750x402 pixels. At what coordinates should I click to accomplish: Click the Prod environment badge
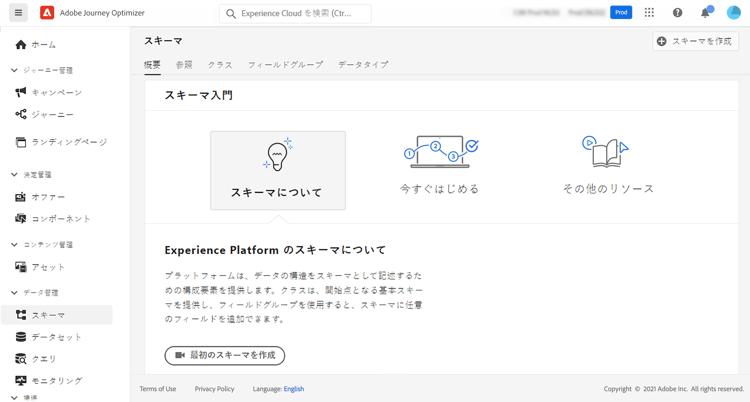(621, 12)
